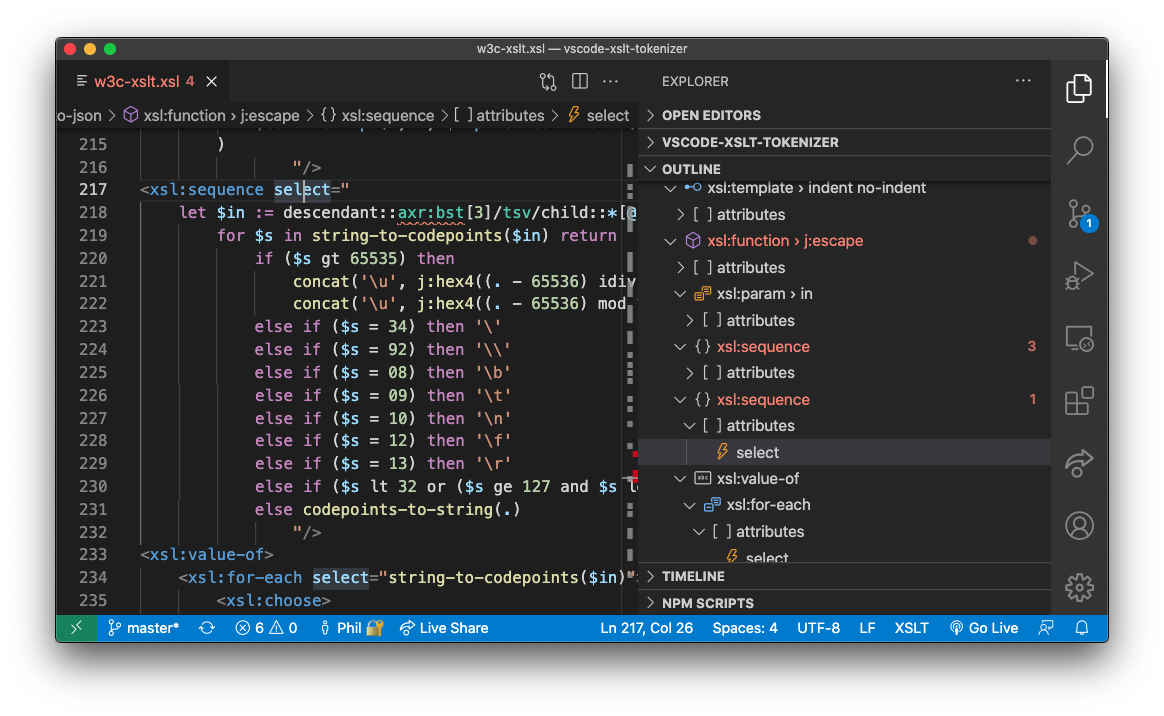Select the w3c-xslt.xsl editor tab
This screenshot has width=1164, height=716.
pyautogui.click(x=136, y=82)
